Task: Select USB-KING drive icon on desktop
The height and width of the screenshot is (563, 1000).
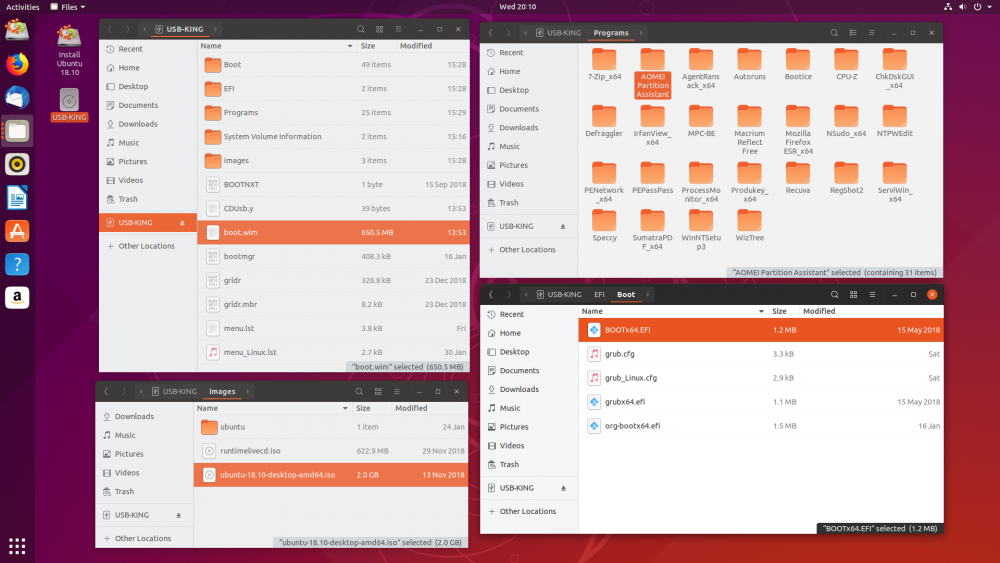Action: 69,105
